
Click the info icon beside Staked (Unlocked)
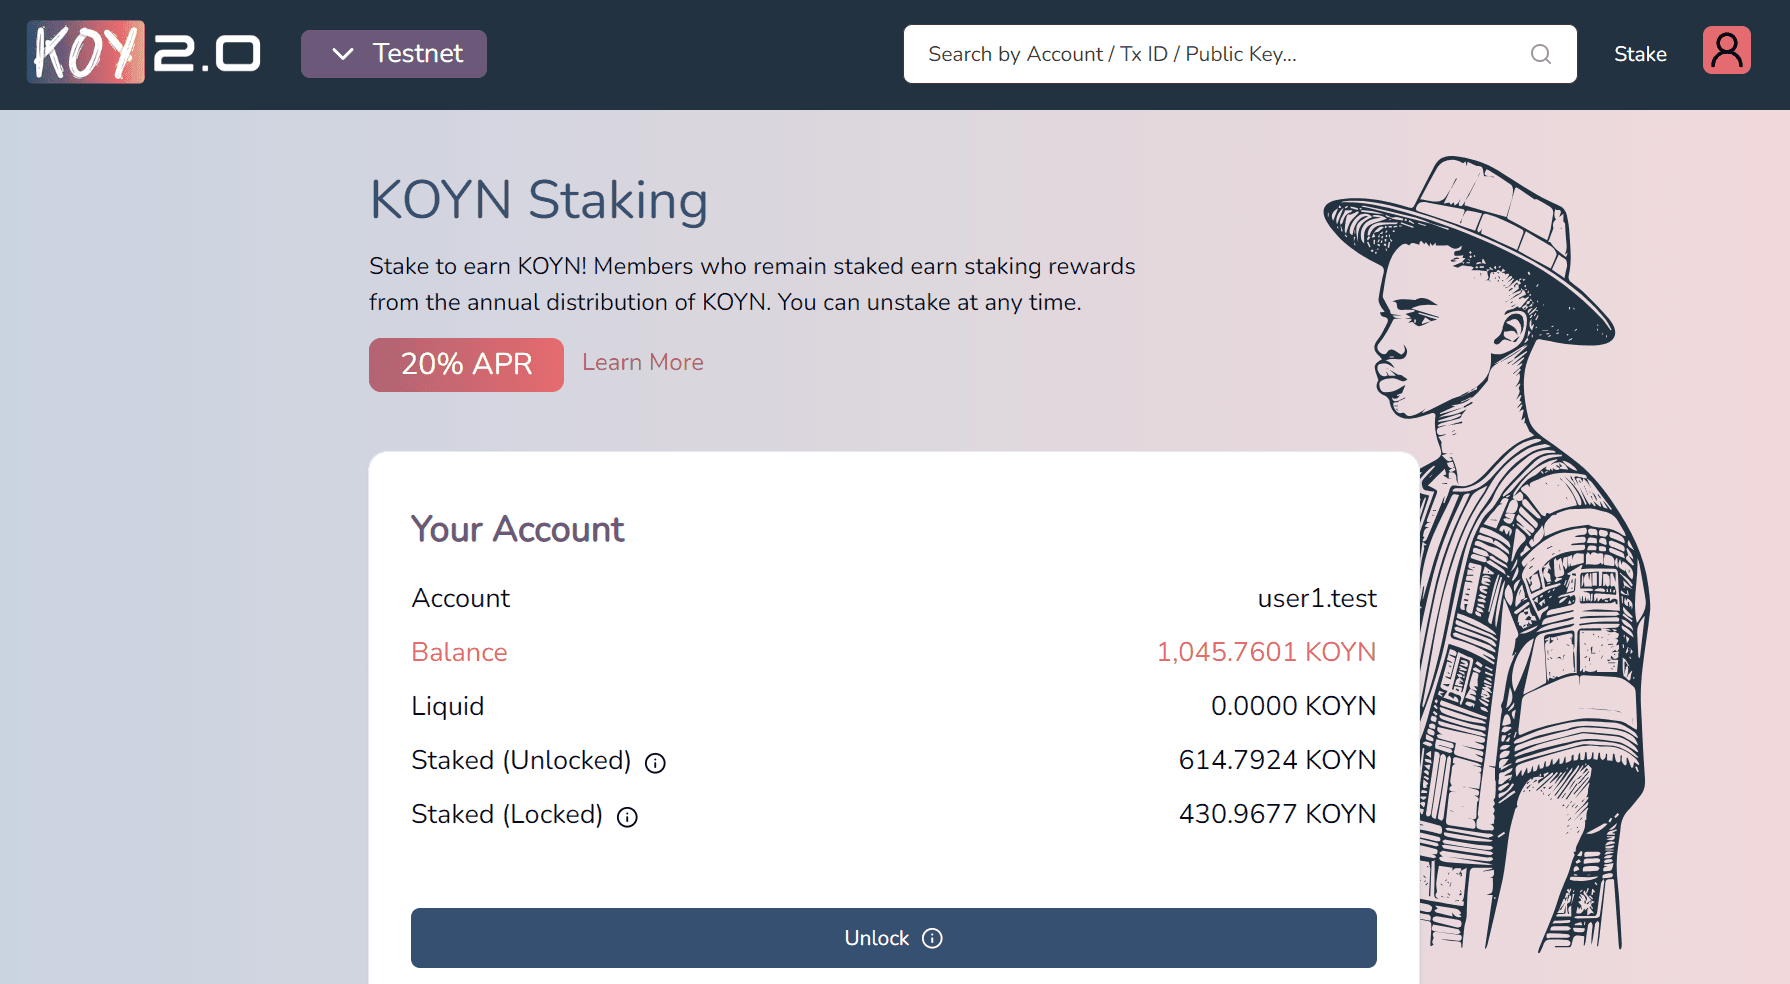[x=655, y=763]
